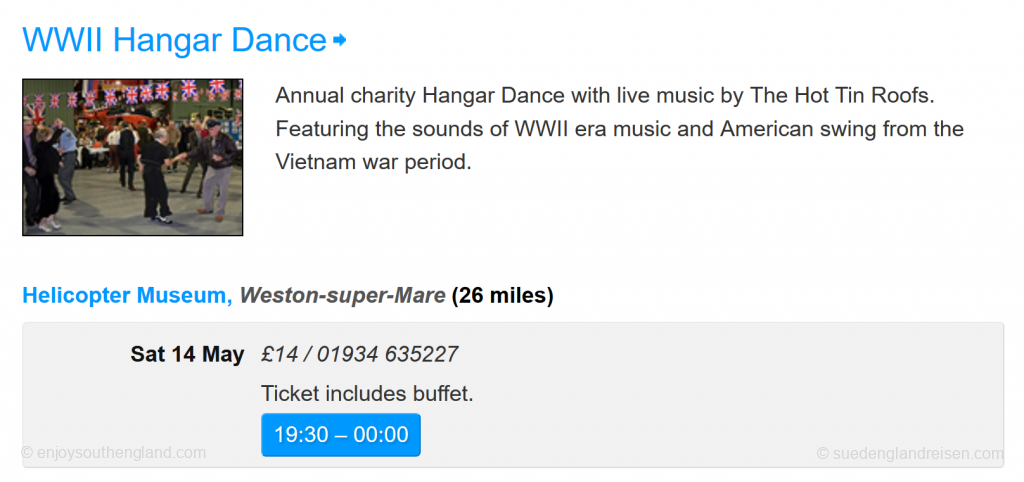Screen dimensions: 1024x482
Task: Click the suedenglandreisen.com watermark
Action: click(910, 453)
